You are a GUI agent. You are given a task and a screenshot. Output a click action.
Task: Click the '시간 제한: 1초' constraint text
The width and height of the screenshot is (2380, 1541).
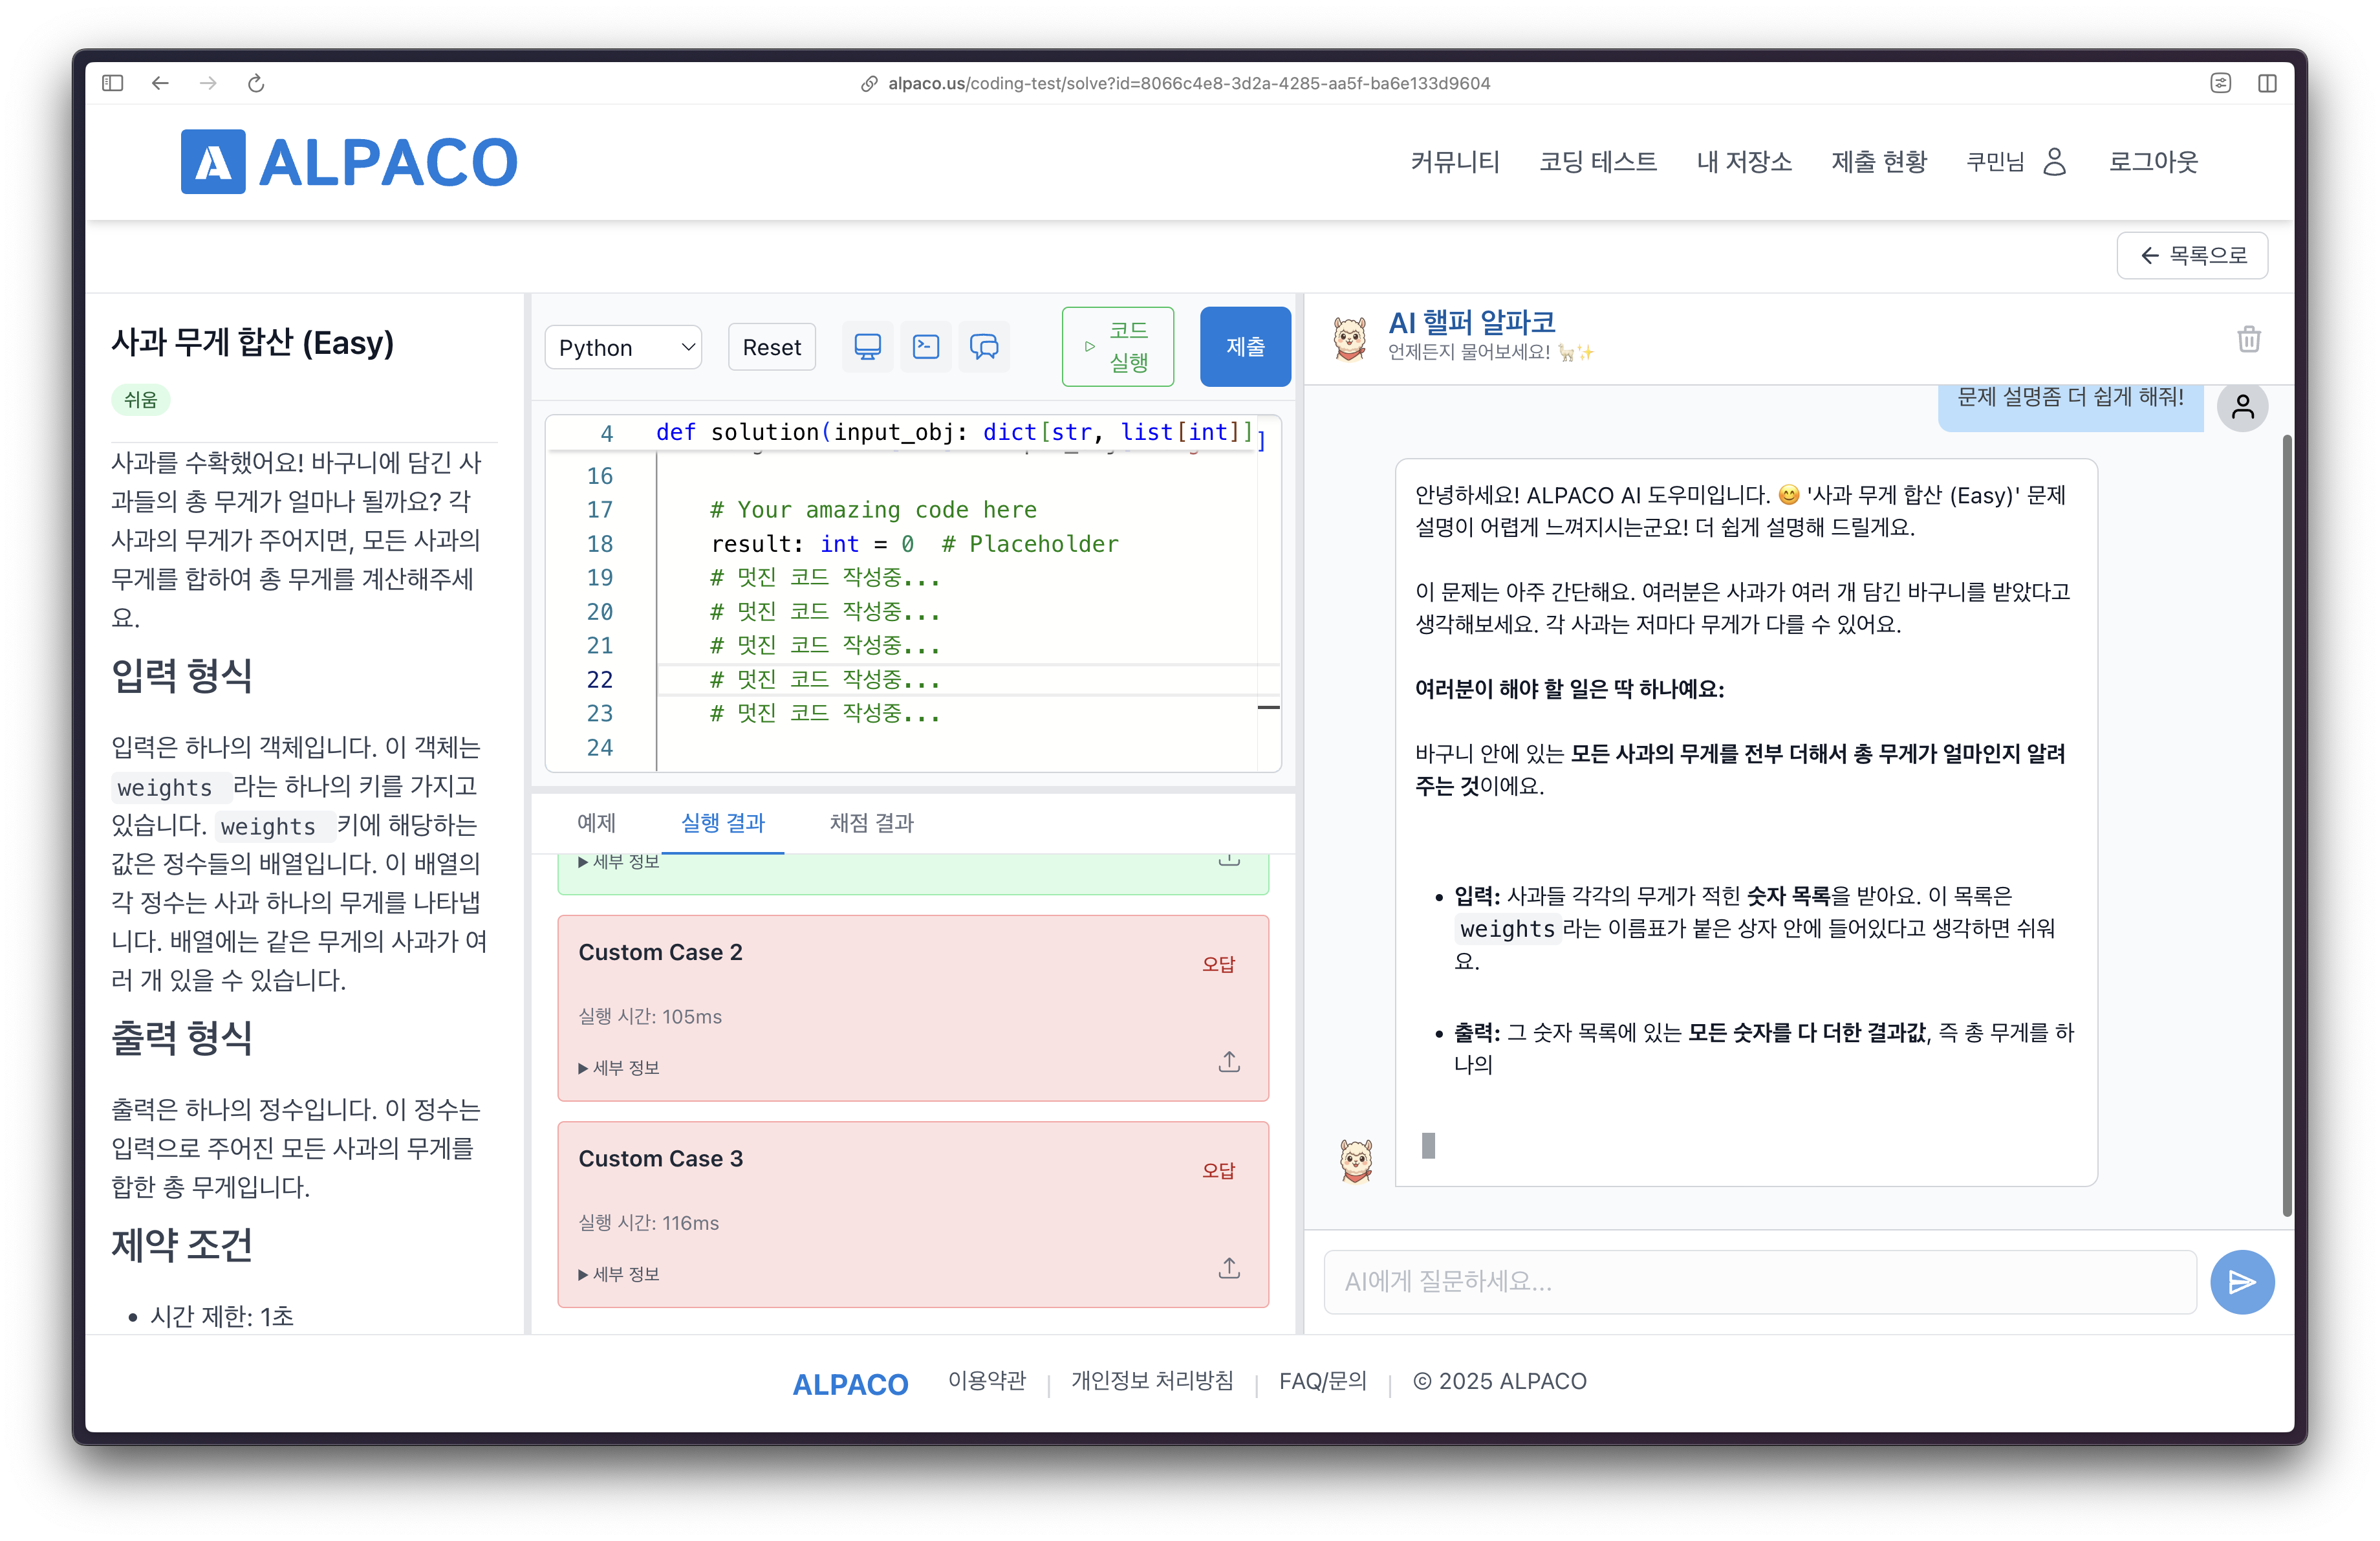click(x=222, y=1316)
